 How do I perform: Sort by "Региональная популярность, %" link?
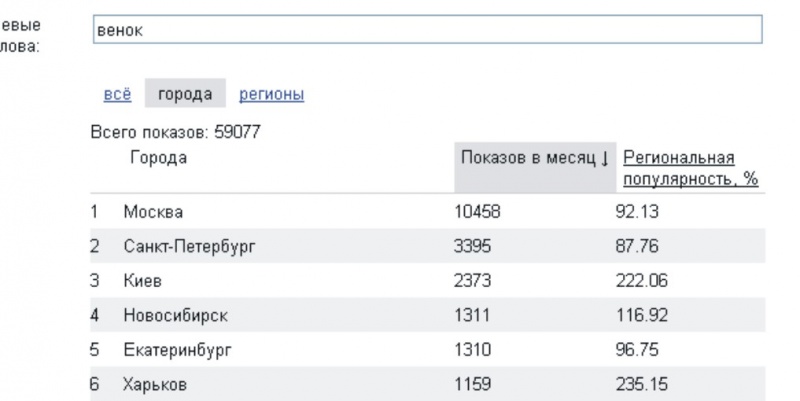tap(690, 168)
